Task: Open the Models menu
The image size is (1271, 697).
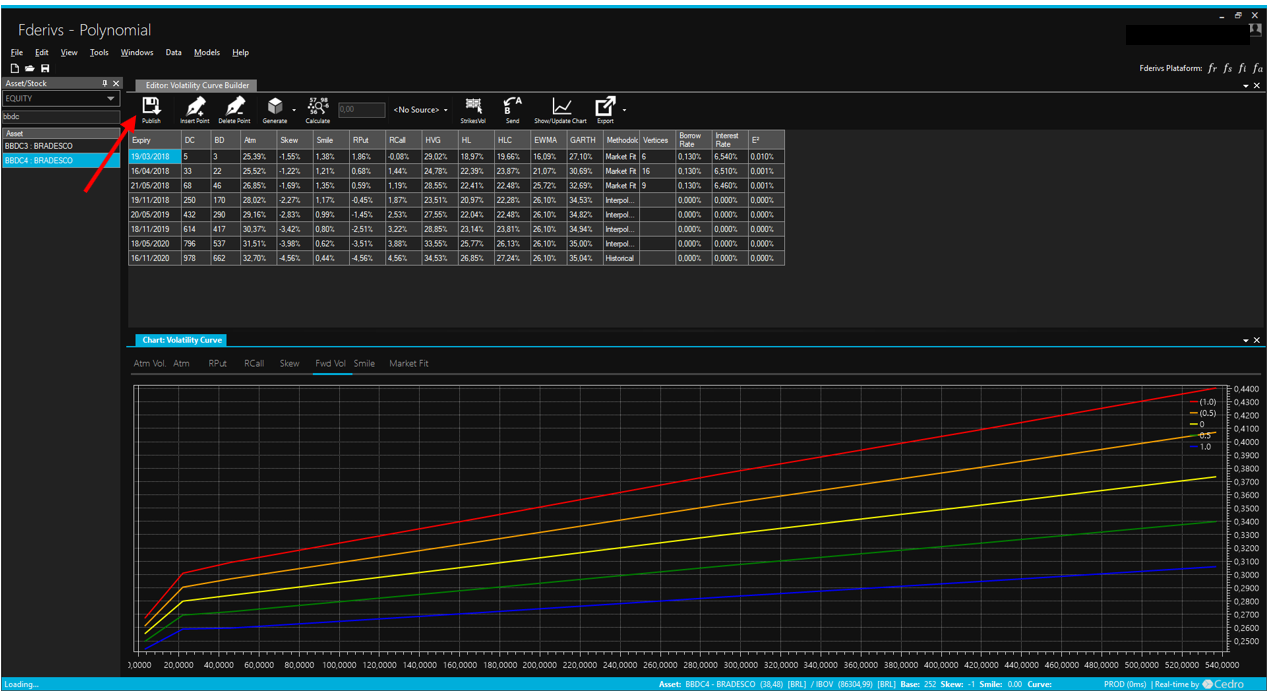Action: pyautogui.click(x=207, y=52)
